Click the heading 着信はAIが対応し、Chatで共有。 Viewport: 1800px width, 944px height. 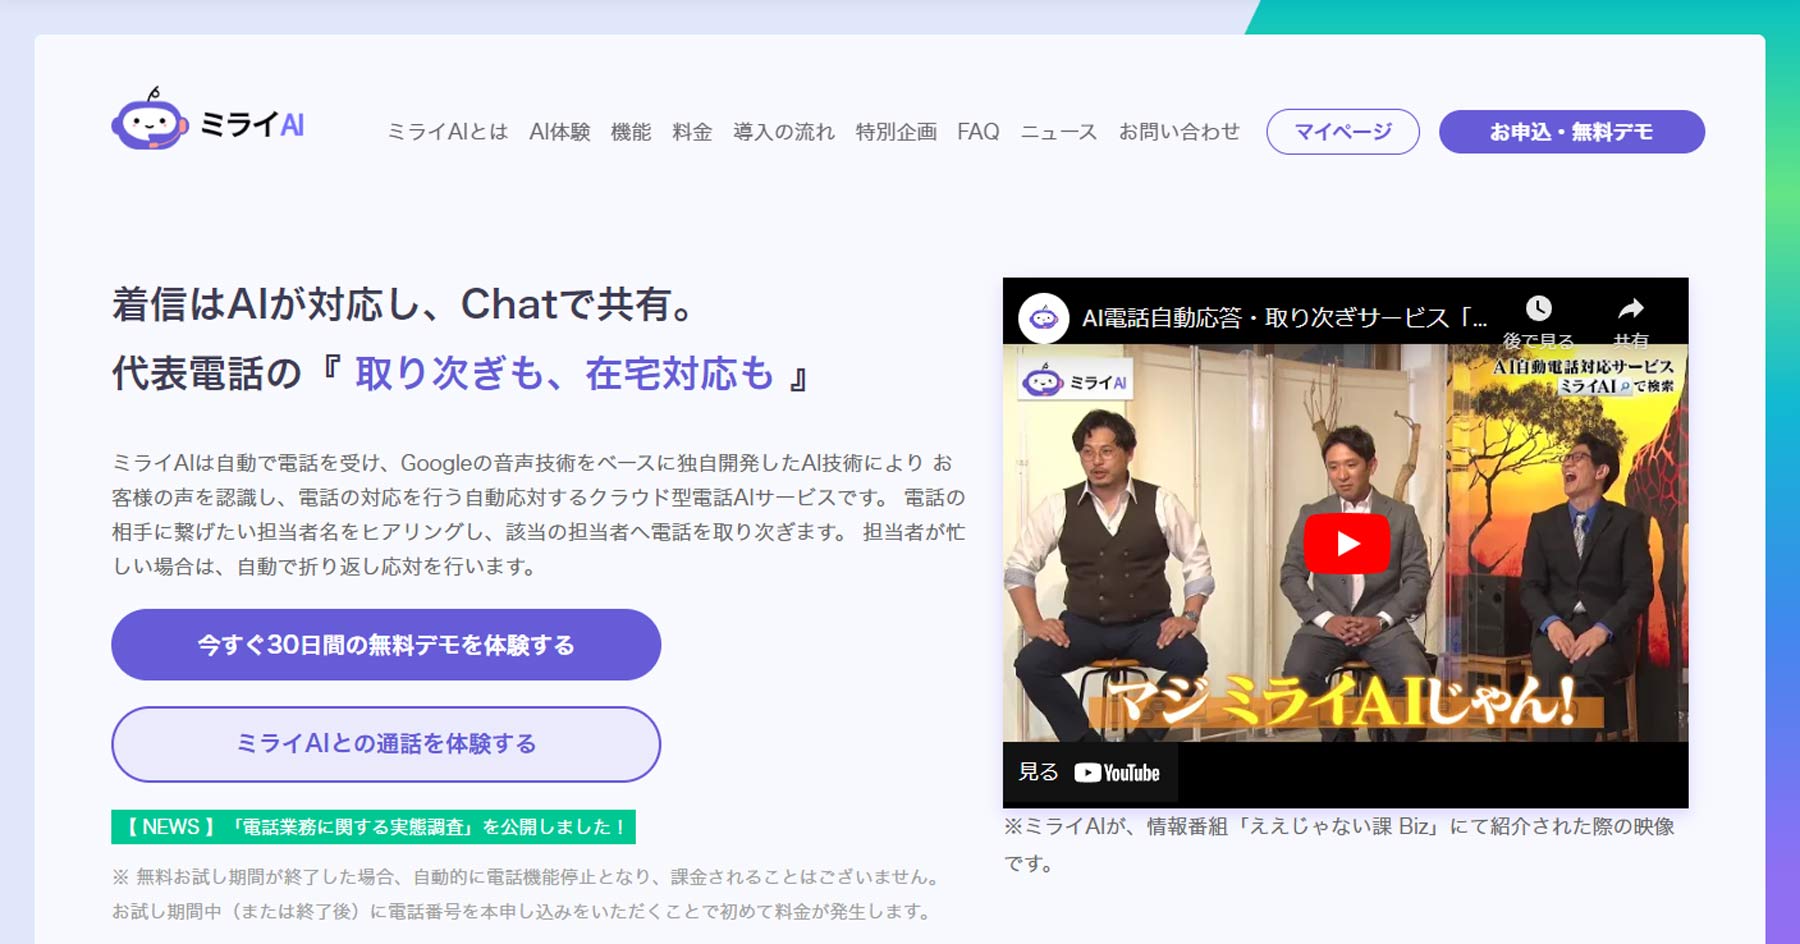pos(402,304)
